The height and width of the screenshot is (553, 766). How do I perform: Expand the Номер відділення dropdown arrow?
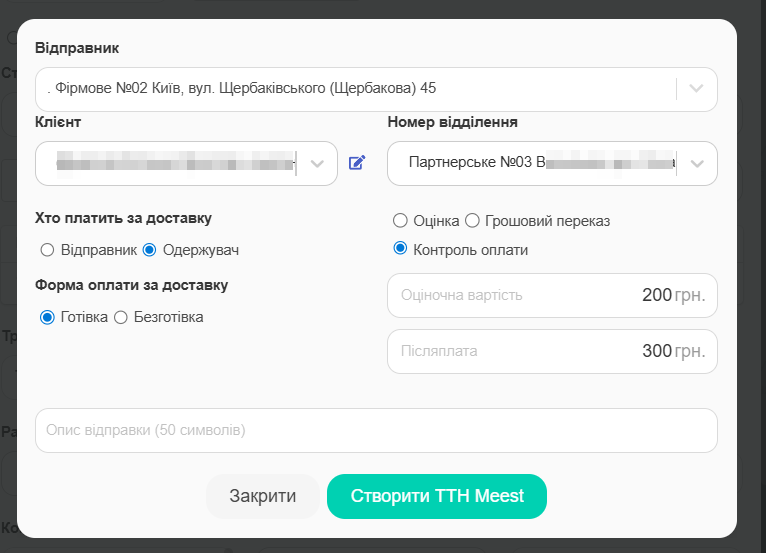coord(697,163)
